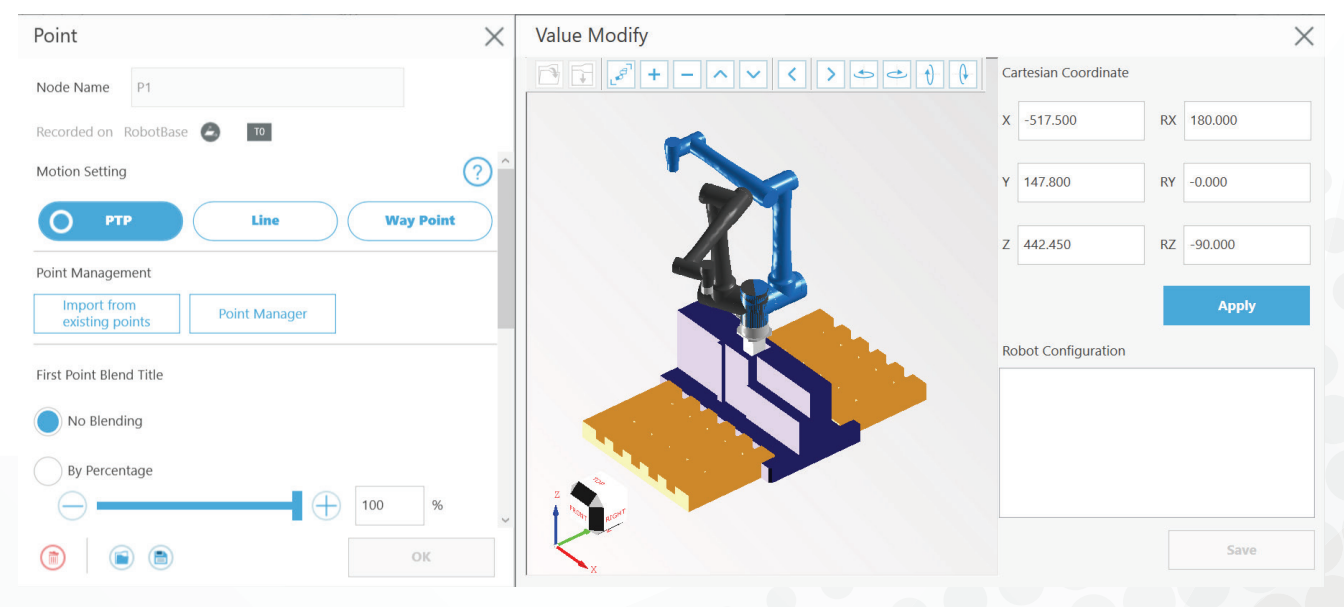Pan the 3D view left with left-chevron
Screen dimensions: 1344x607
click(x=792, y=75)
